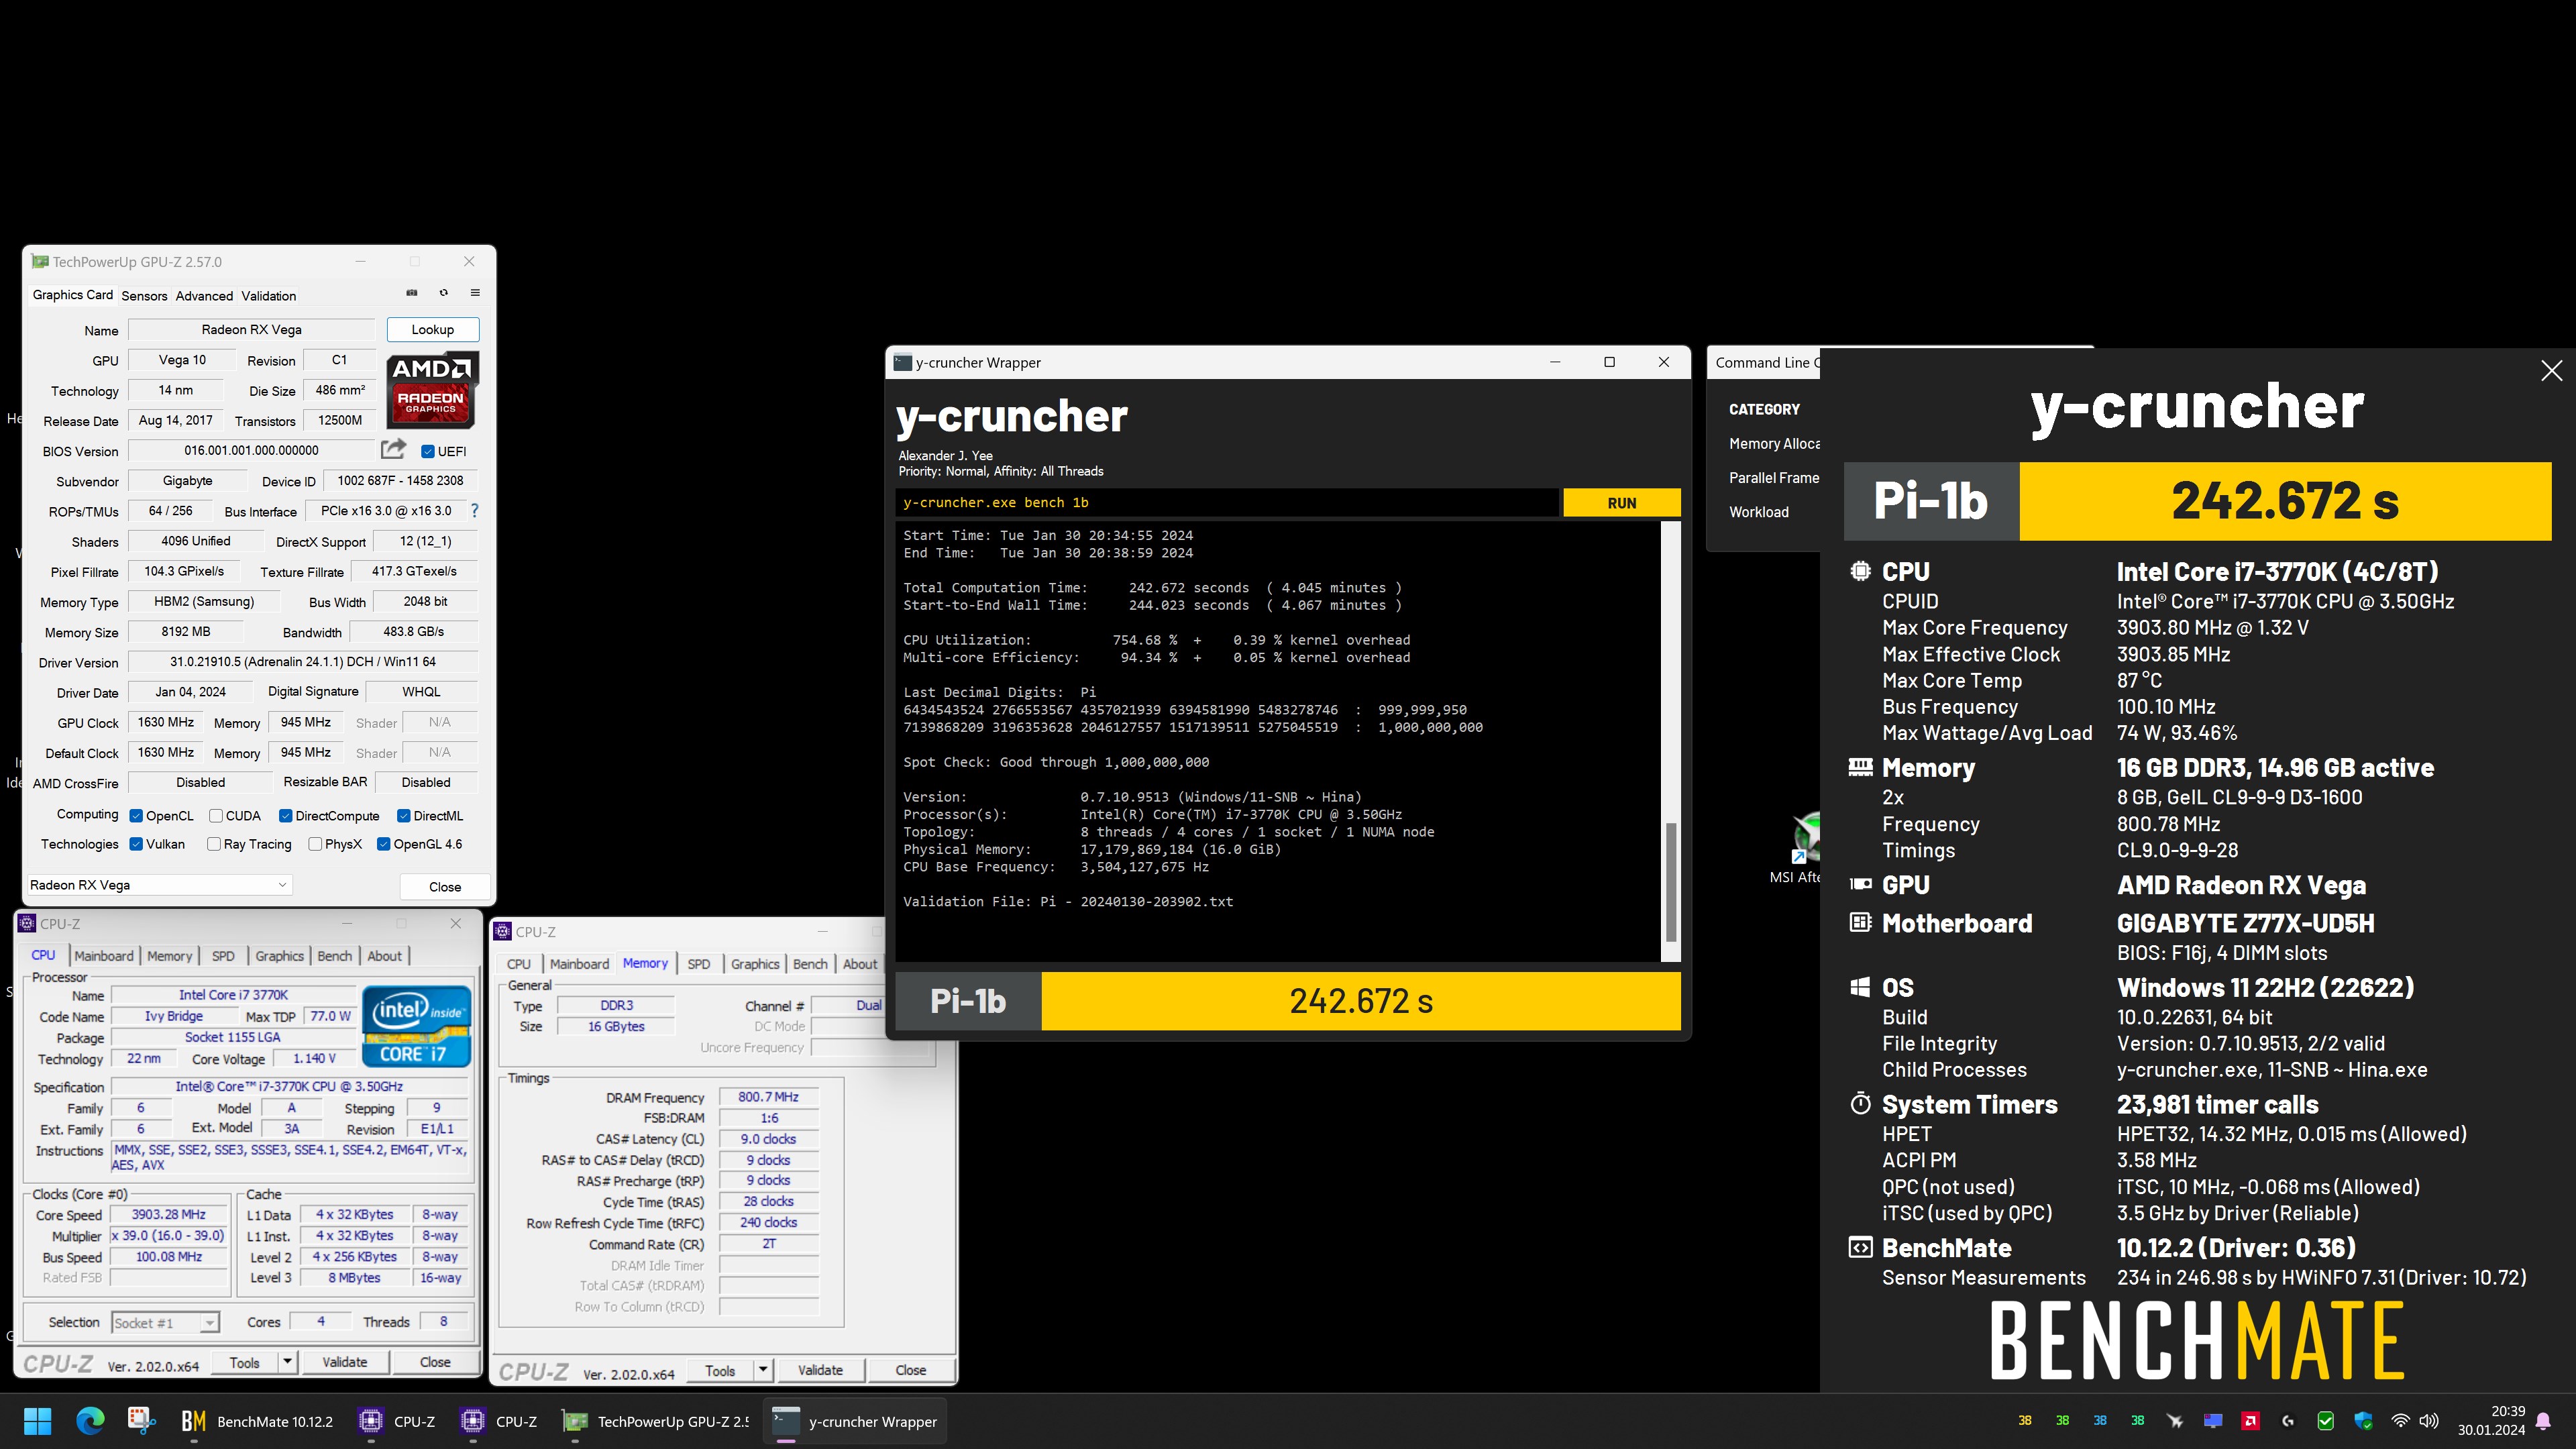Viewport: 2576px width, 1449px height.
Task: Click the y-cruncher Wrapper taskbar button
Action: (855, 1421)
